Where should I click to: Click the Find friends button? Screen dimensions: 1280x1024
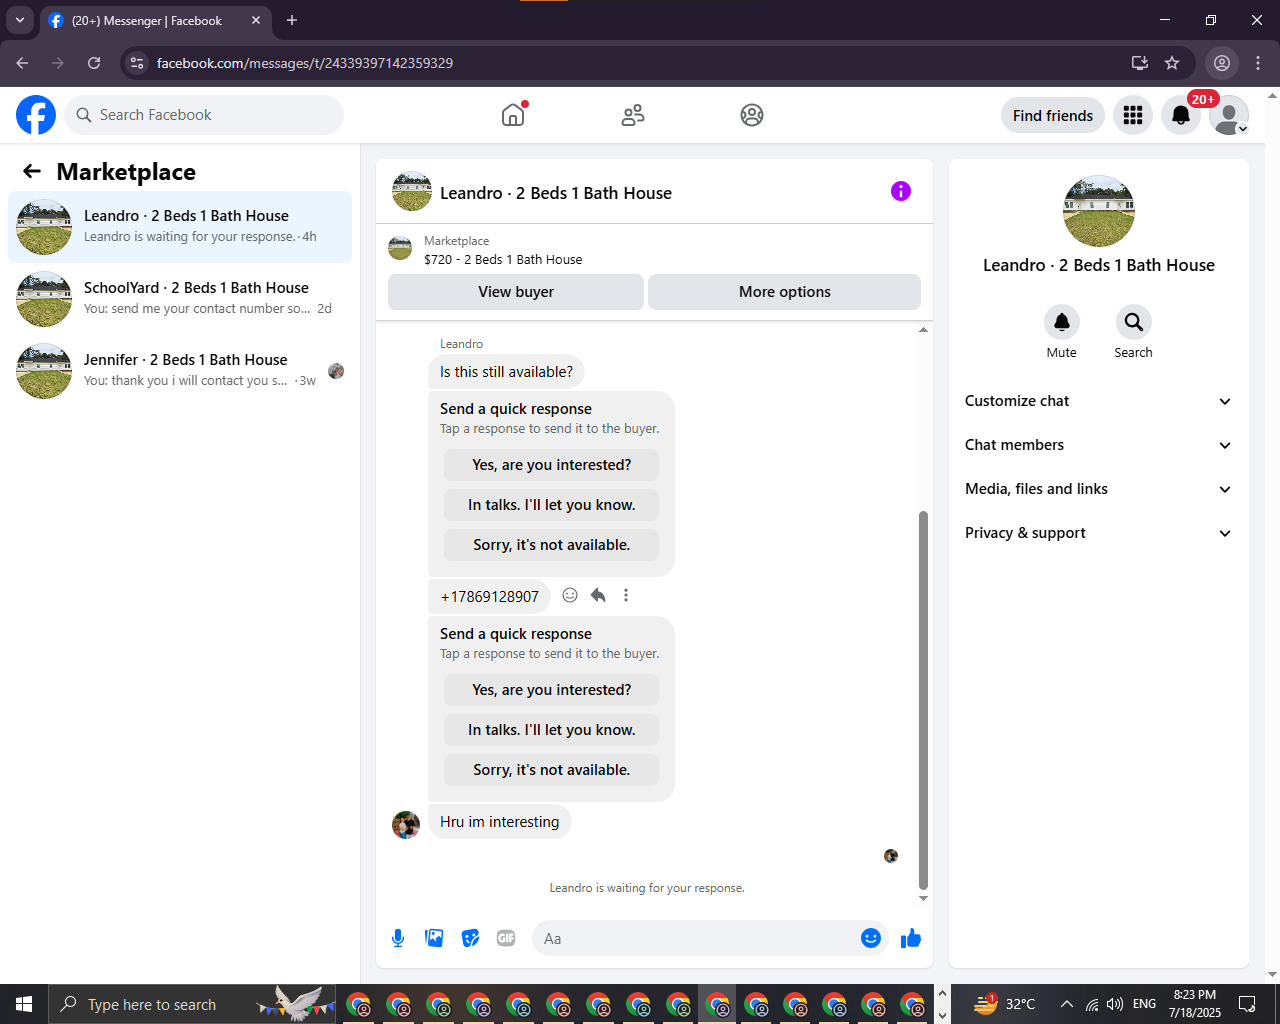click(x=1053, y=115)
